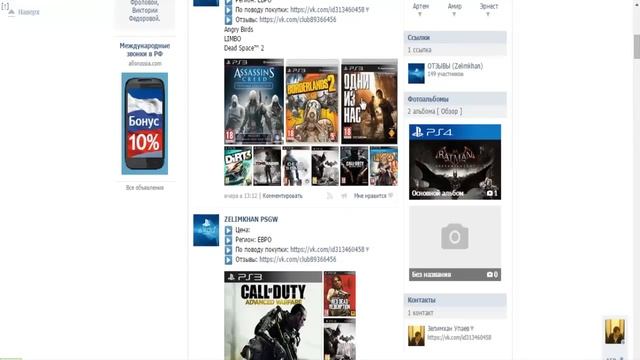Click the arrow bullet icon beside Цена
640x360 pixels.
coord(229,230)
